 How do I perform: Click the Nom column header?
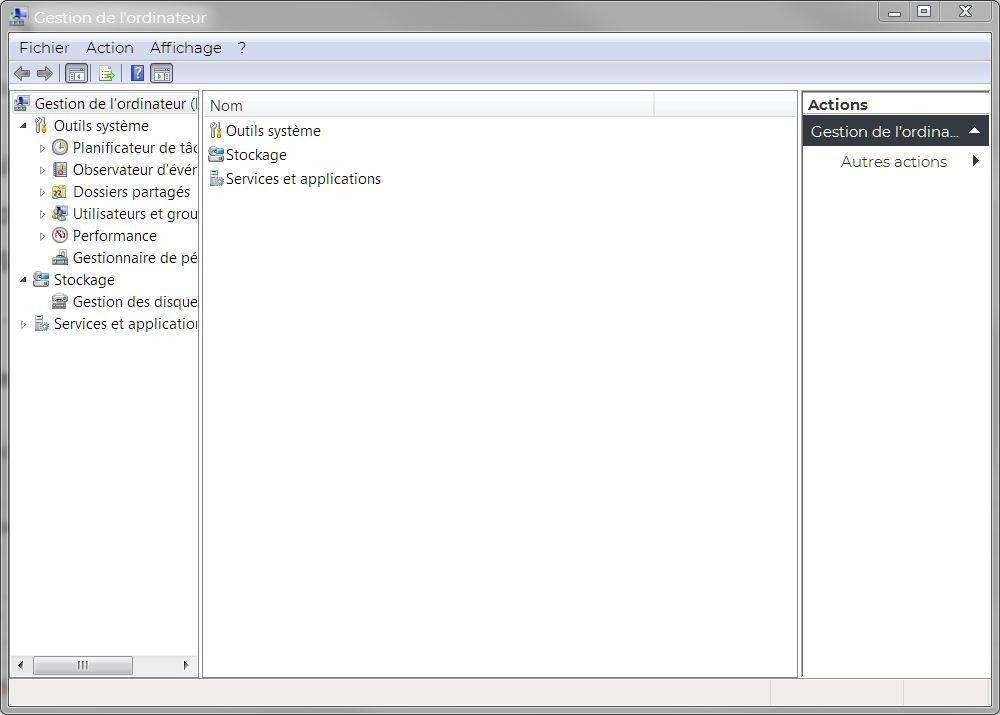[x=428, y=105]
